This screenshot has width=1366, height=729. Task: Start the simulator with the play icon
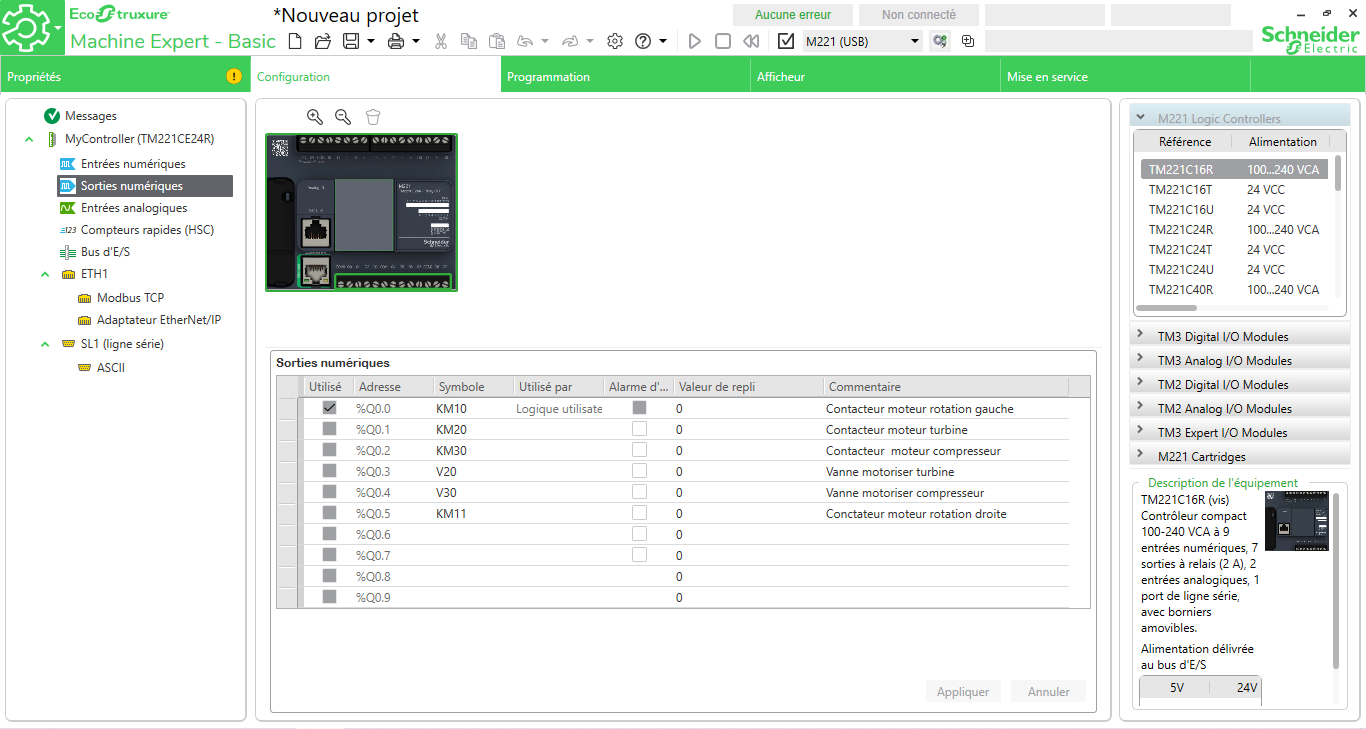pyautogui.click(x=695, y=41)
